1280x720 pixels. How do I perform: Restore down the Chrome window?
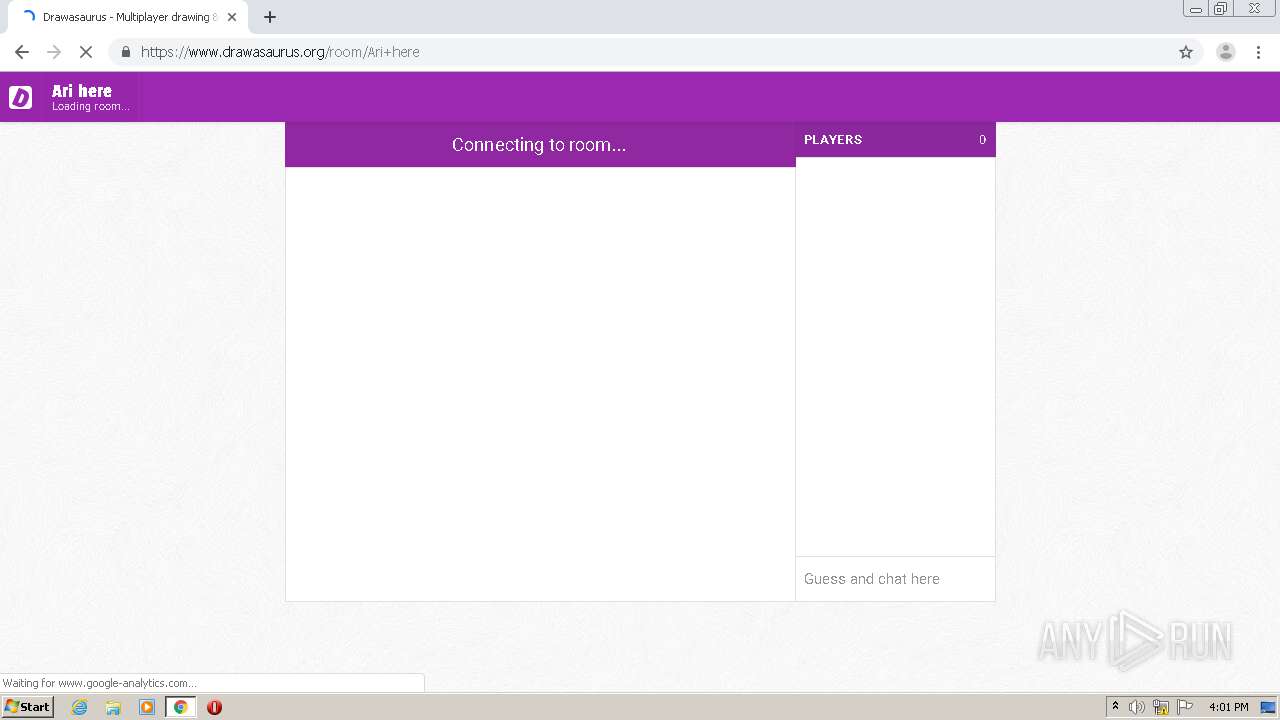(1221, 9)
